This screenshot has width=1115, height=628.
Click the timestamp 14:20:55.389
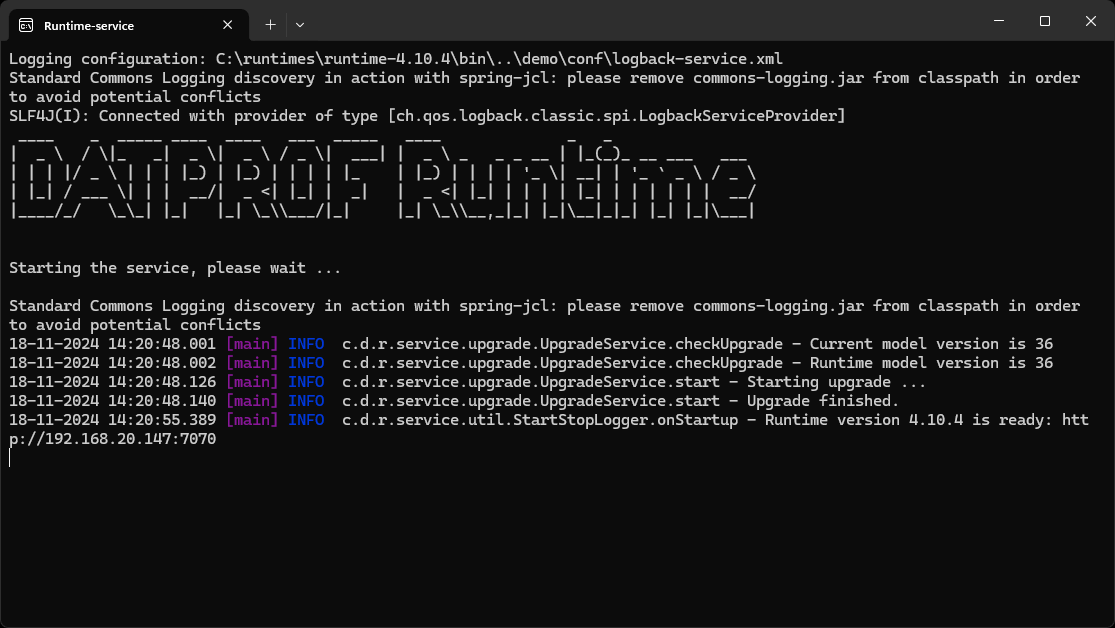pos(161,420)
